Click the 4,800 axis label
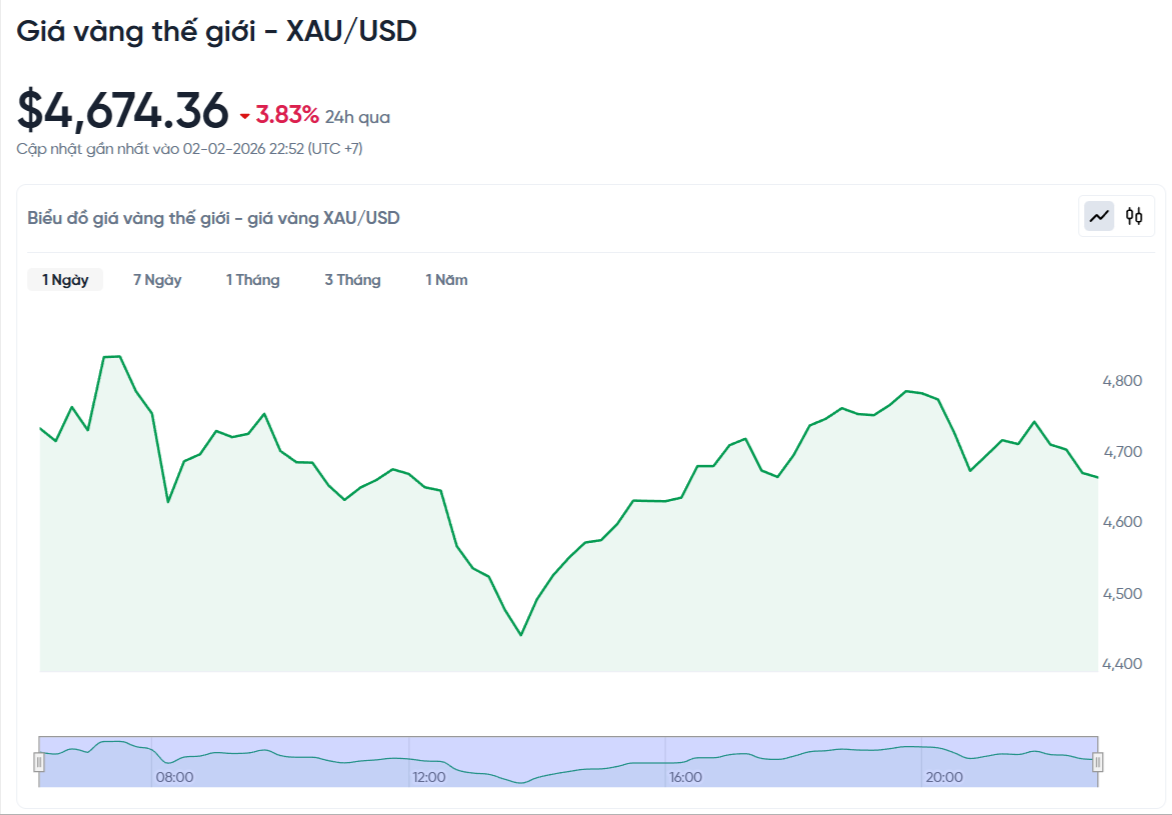This screenshot has width=1172, height=815. [1123, 381]
